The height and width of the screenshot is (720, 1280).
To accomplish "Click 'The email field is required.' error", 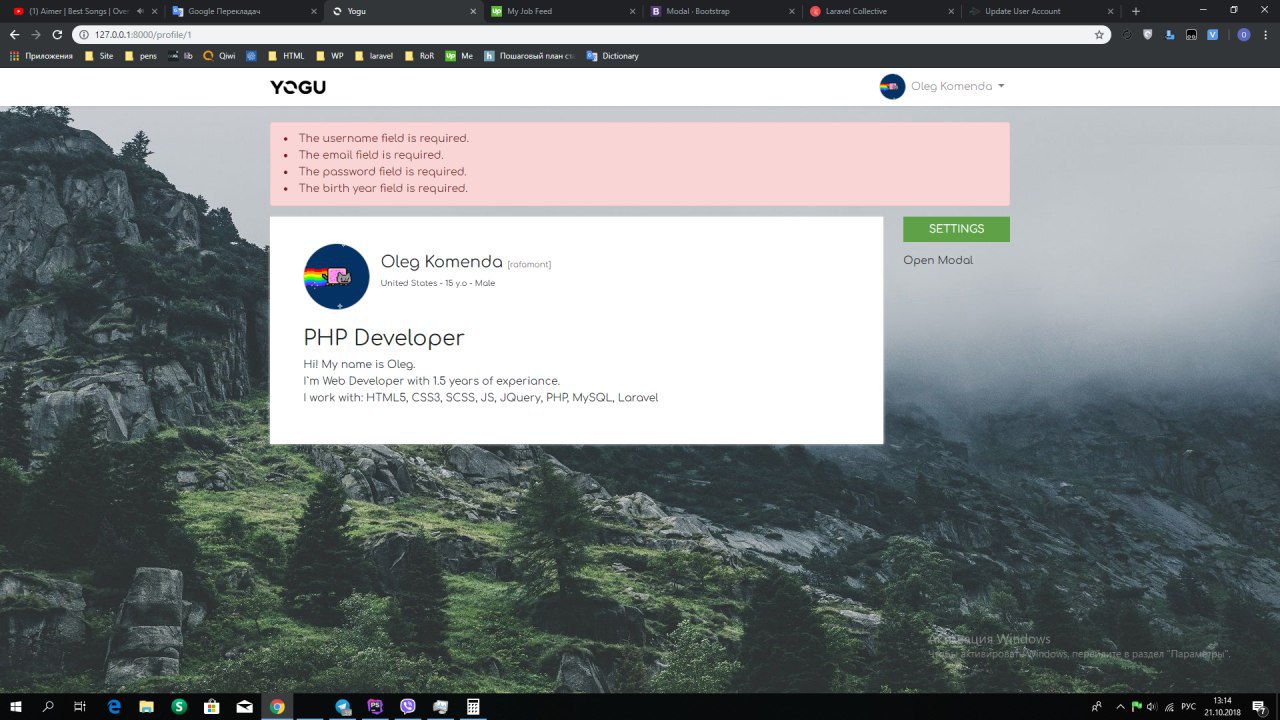I will [x=371, y=155].
